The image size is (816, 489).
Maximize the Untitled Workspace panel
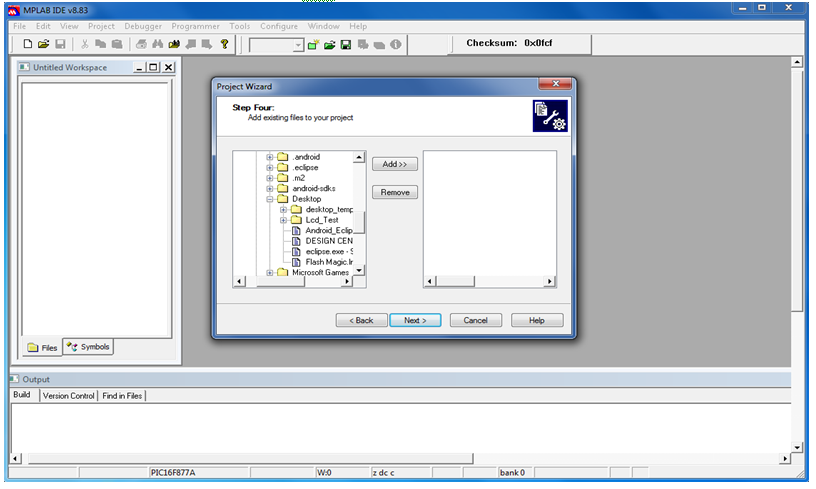pyautogui.click(x=153, y=67)
